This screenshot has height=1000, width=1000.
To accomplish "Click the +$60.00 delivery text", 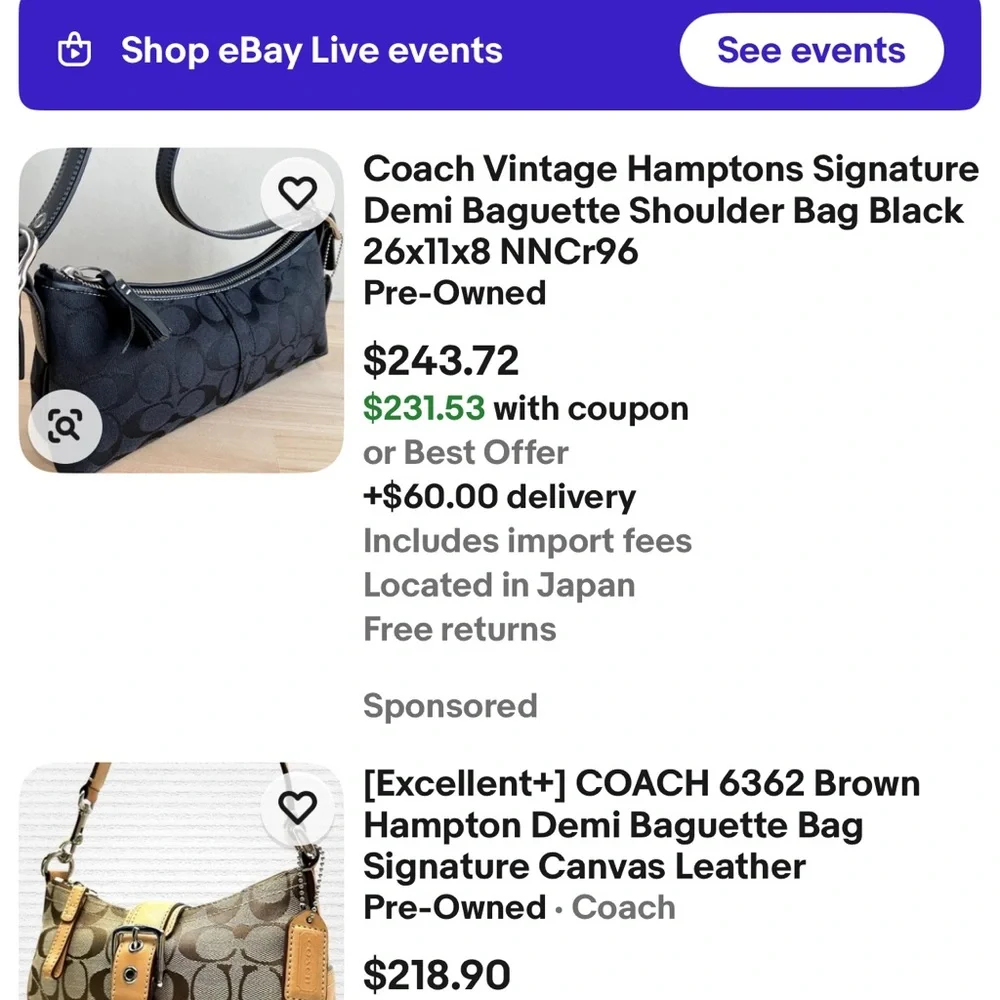I will click(x=499, y=497).
